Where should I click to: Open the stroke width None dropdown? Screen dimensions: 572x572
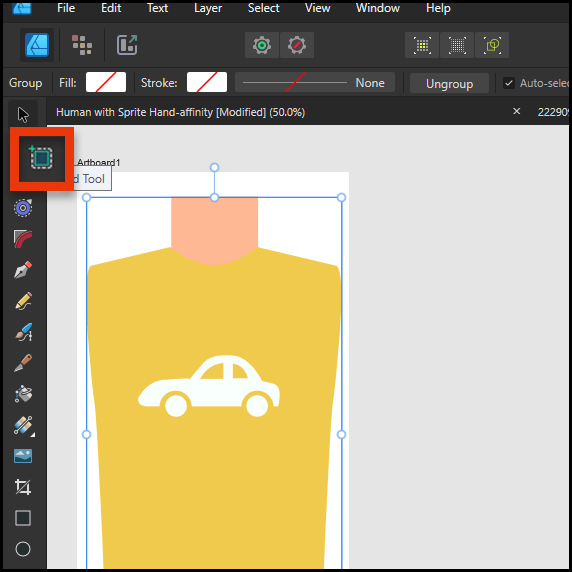315,82
